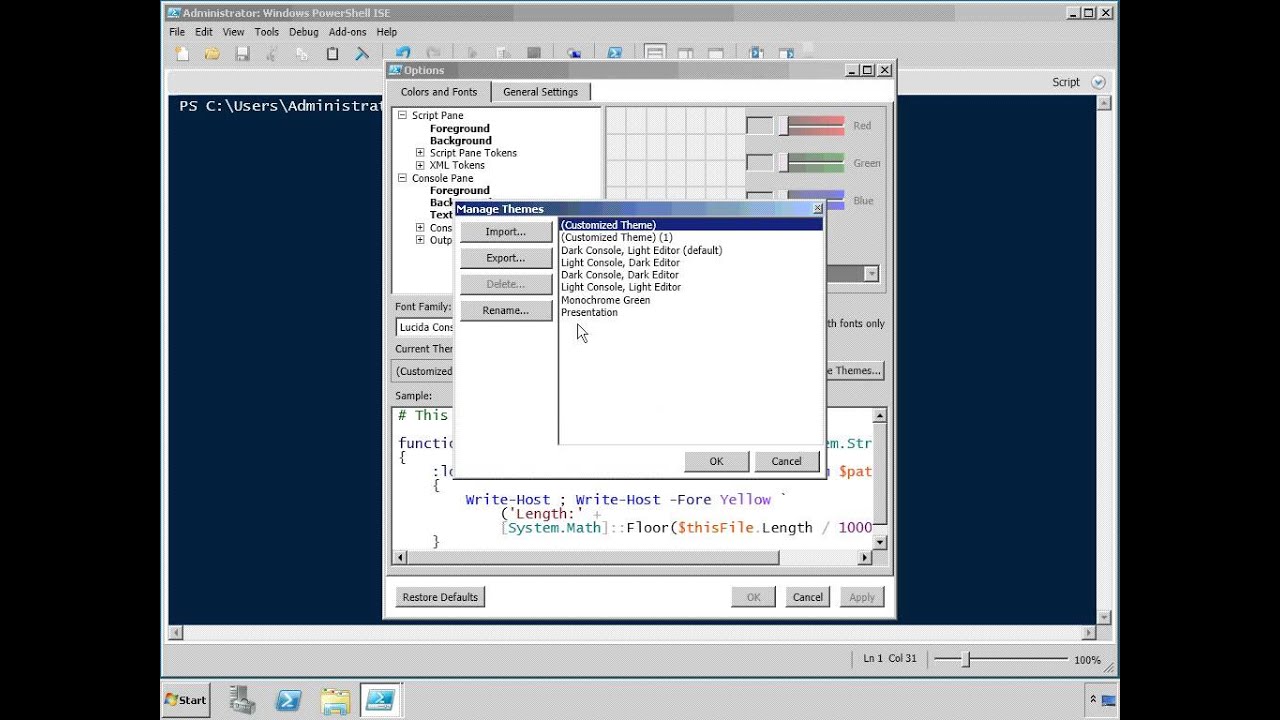The image size is (1280, 720).
Task: Select the Show Script Pane Top layout icon
Action: coord(655,53)
